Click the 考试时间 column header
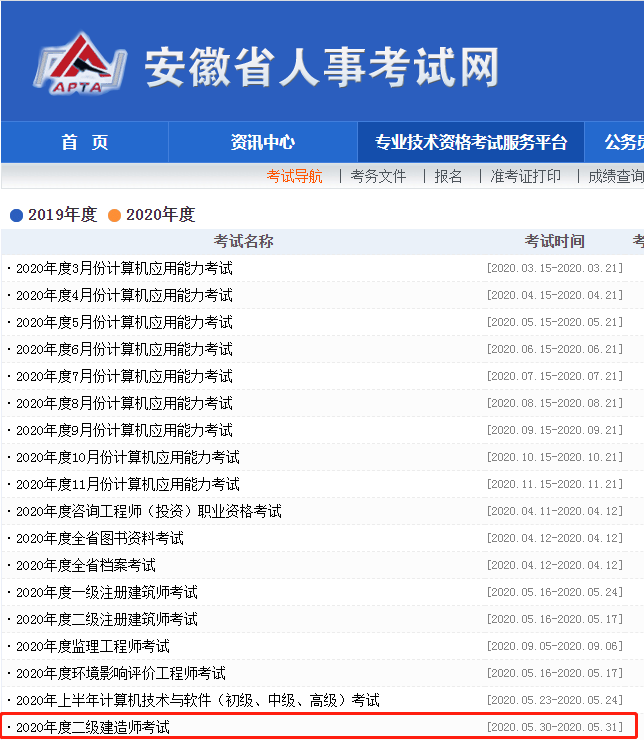This screenshot has width=644, height=740. coord(554,241)
